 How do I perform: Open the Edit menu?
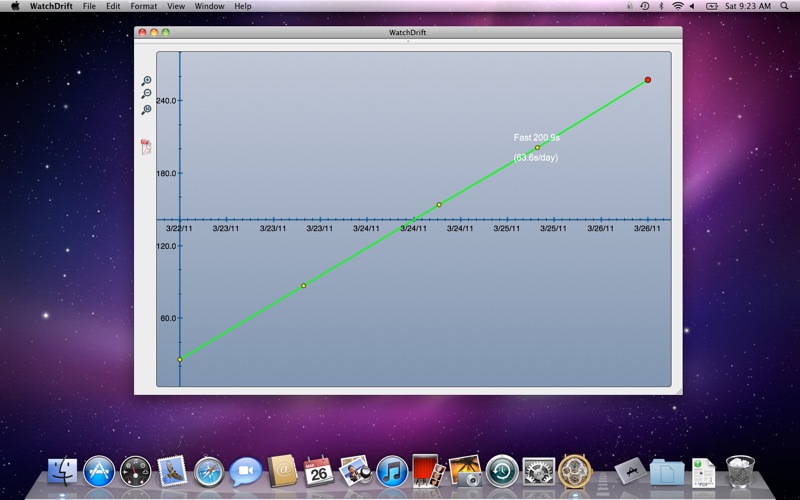point(113,6)
